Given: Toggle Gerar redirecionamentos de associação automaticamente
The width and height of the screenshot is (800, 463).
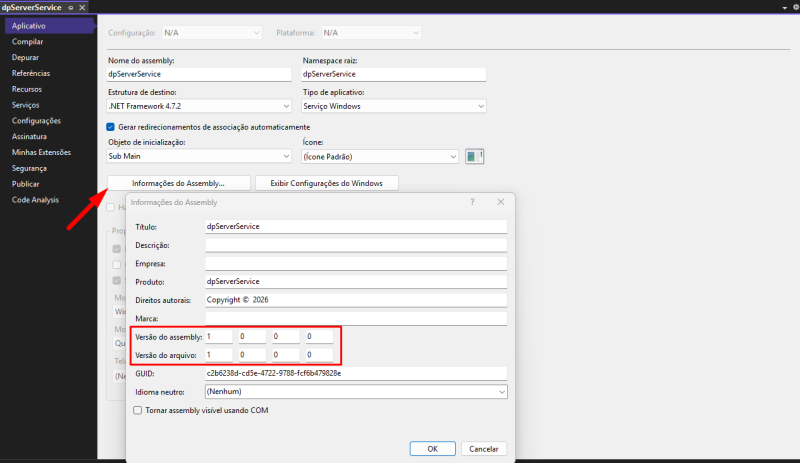Looking at the screenshot, I should click(x=110, y=127).
